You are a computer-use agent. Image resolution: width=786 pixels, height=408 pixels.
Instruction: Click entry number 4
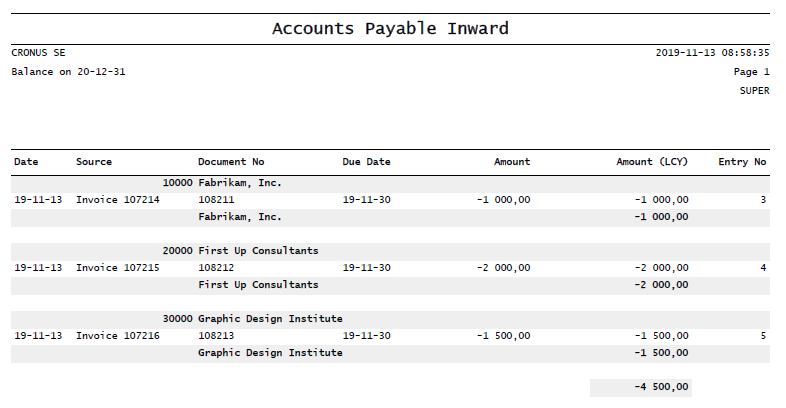pos(763,268)
